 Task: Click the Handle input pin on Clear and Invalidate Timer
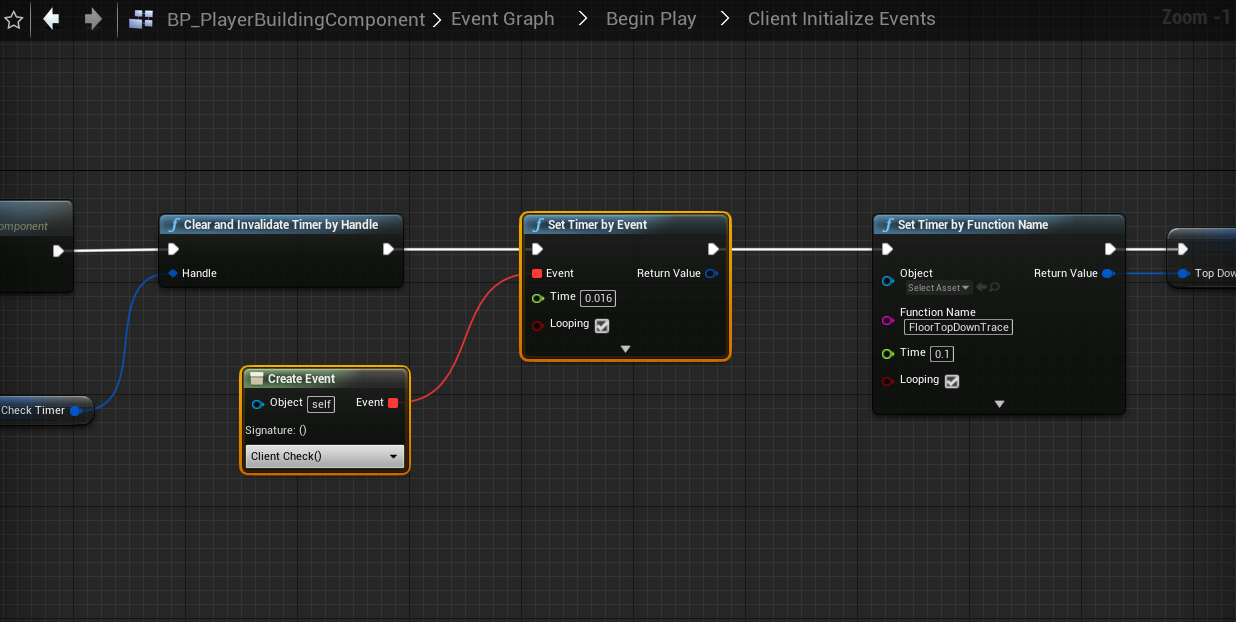[x=173, y=273]
